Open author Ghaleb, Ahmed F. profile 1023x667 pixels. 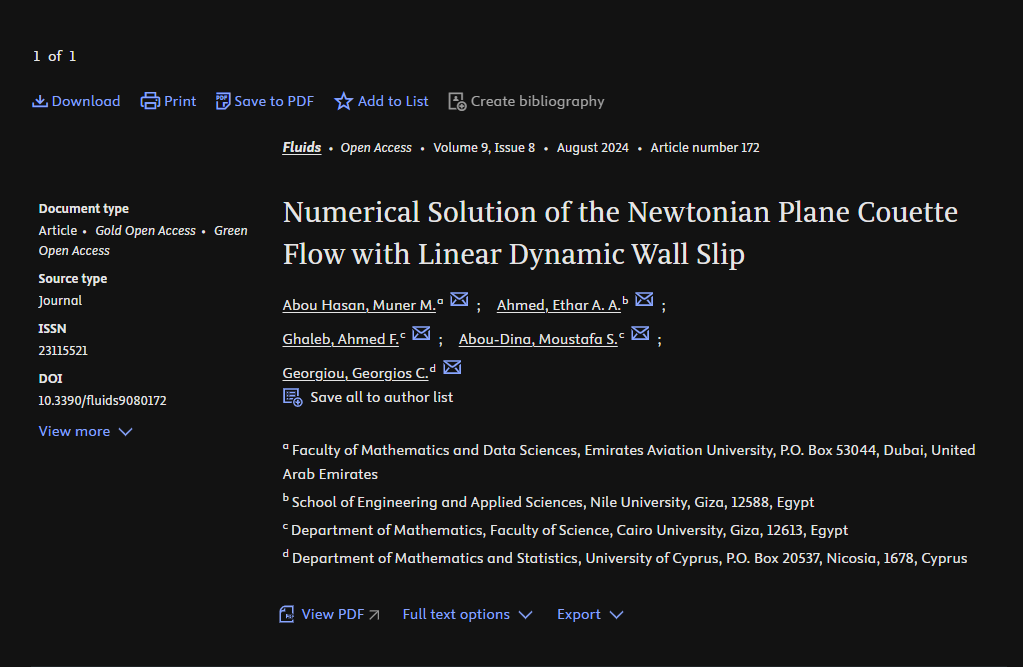[341, 339]
